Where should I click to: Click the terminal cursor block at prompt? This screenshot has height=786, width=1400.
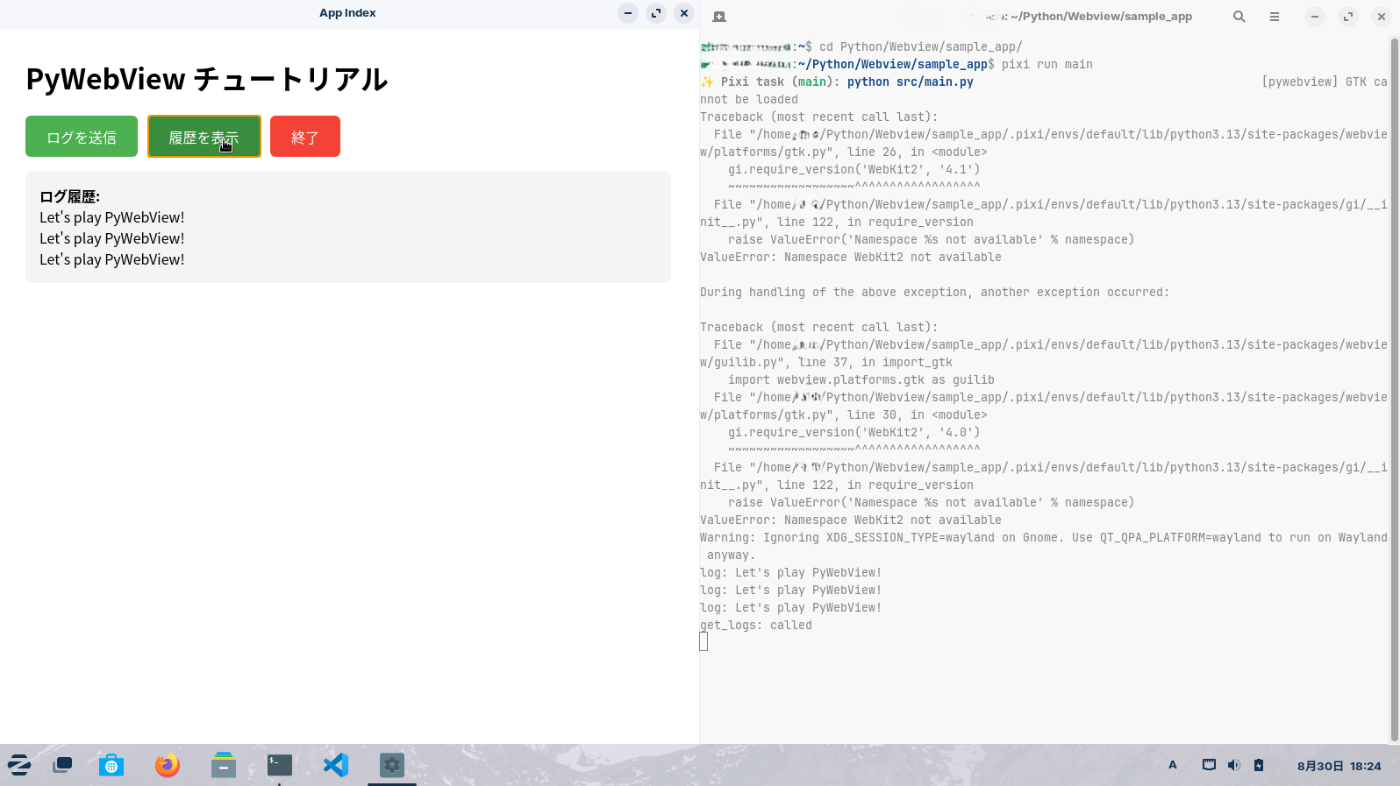pos(704,642)
